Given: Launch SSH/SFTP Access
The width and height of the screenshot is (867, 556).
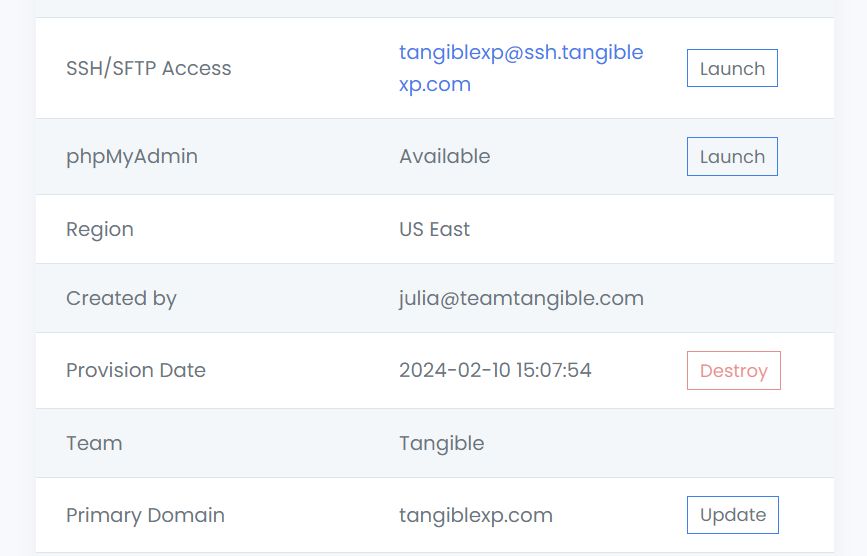Looking at the screenshot, I should (732, 69).
